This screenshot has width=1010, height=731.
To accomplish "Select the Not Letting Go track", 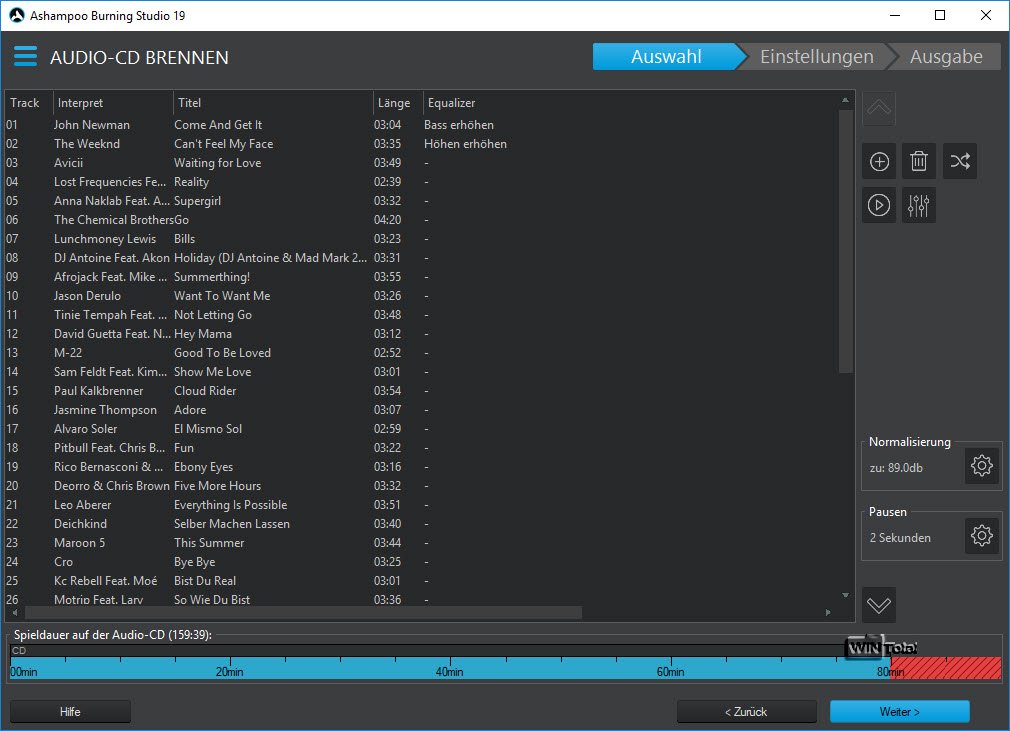I will [x=422, y=315].
